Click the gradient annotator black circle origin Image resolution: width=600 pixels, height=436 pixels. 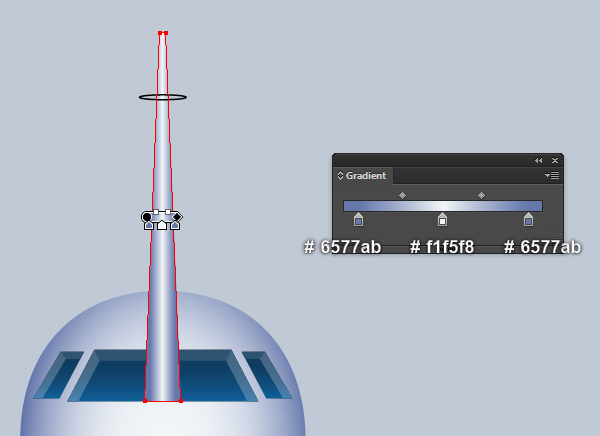coord(147,217)
